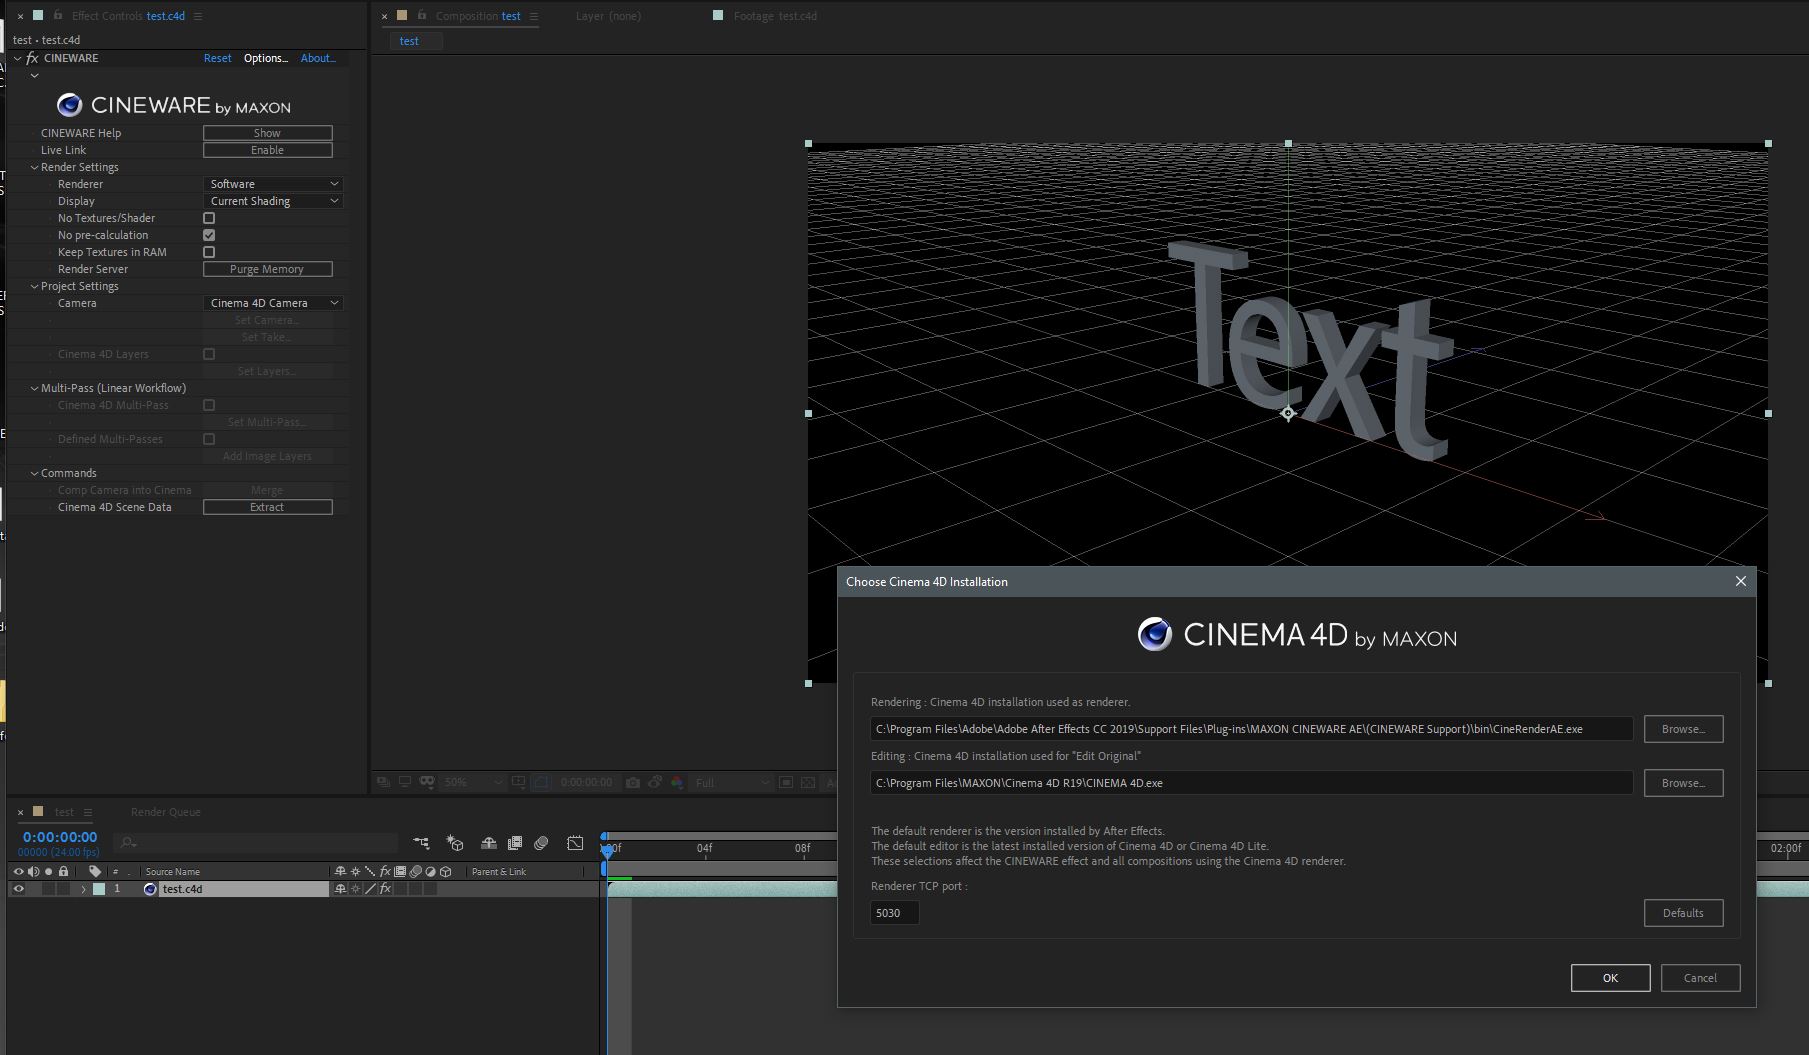Hide the test.c4d layer with eye icon
1809x1055 pixels.
point(18,889)
